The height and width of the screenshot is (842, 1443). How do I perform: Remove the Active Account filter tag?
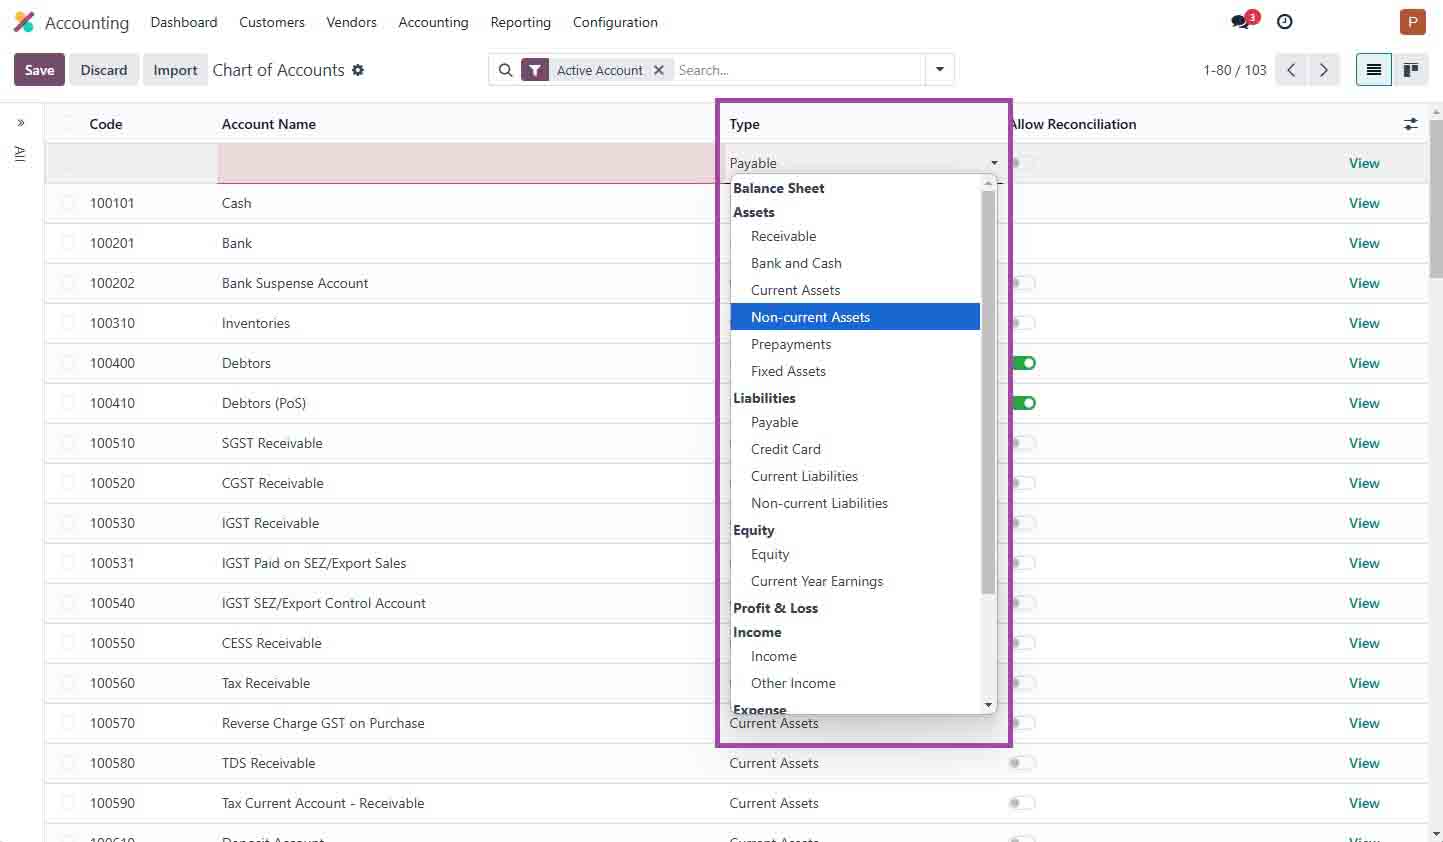pos(659,70)
